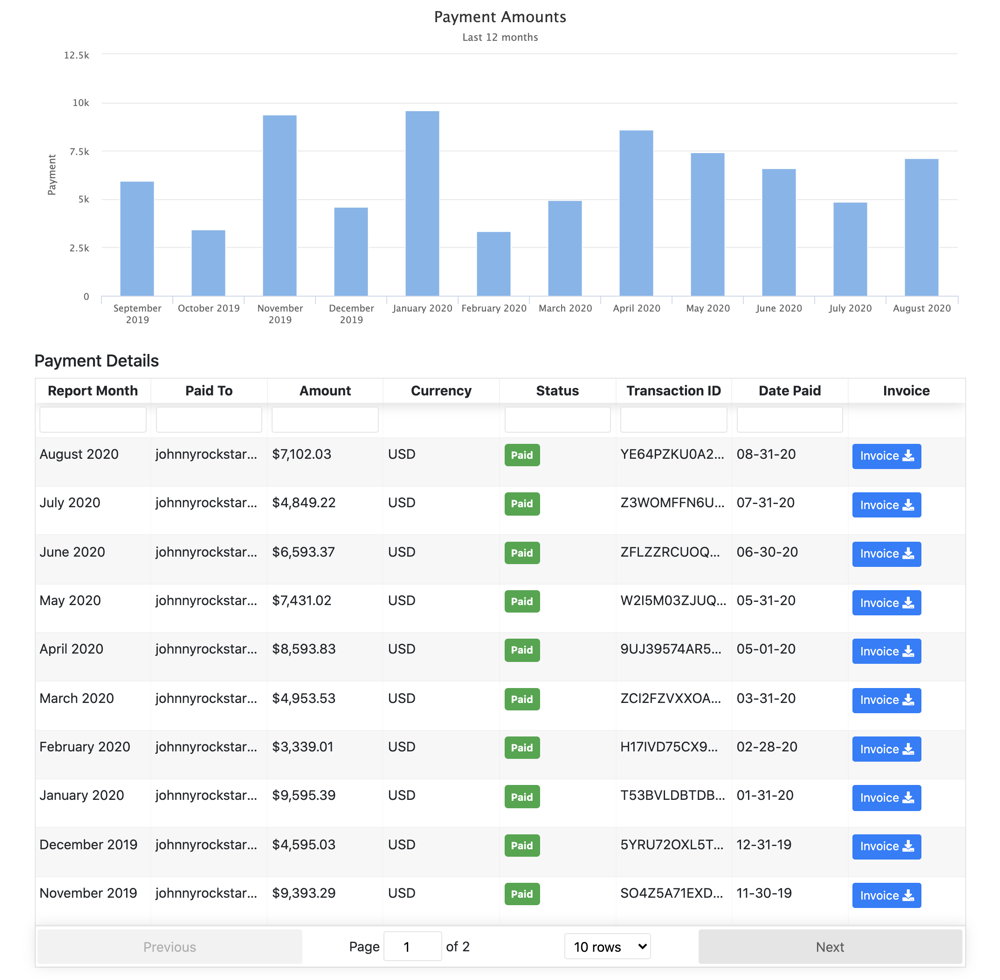The image size is (1000, 980).
Task: Download the June 2020 invoice
Action: 886,554
